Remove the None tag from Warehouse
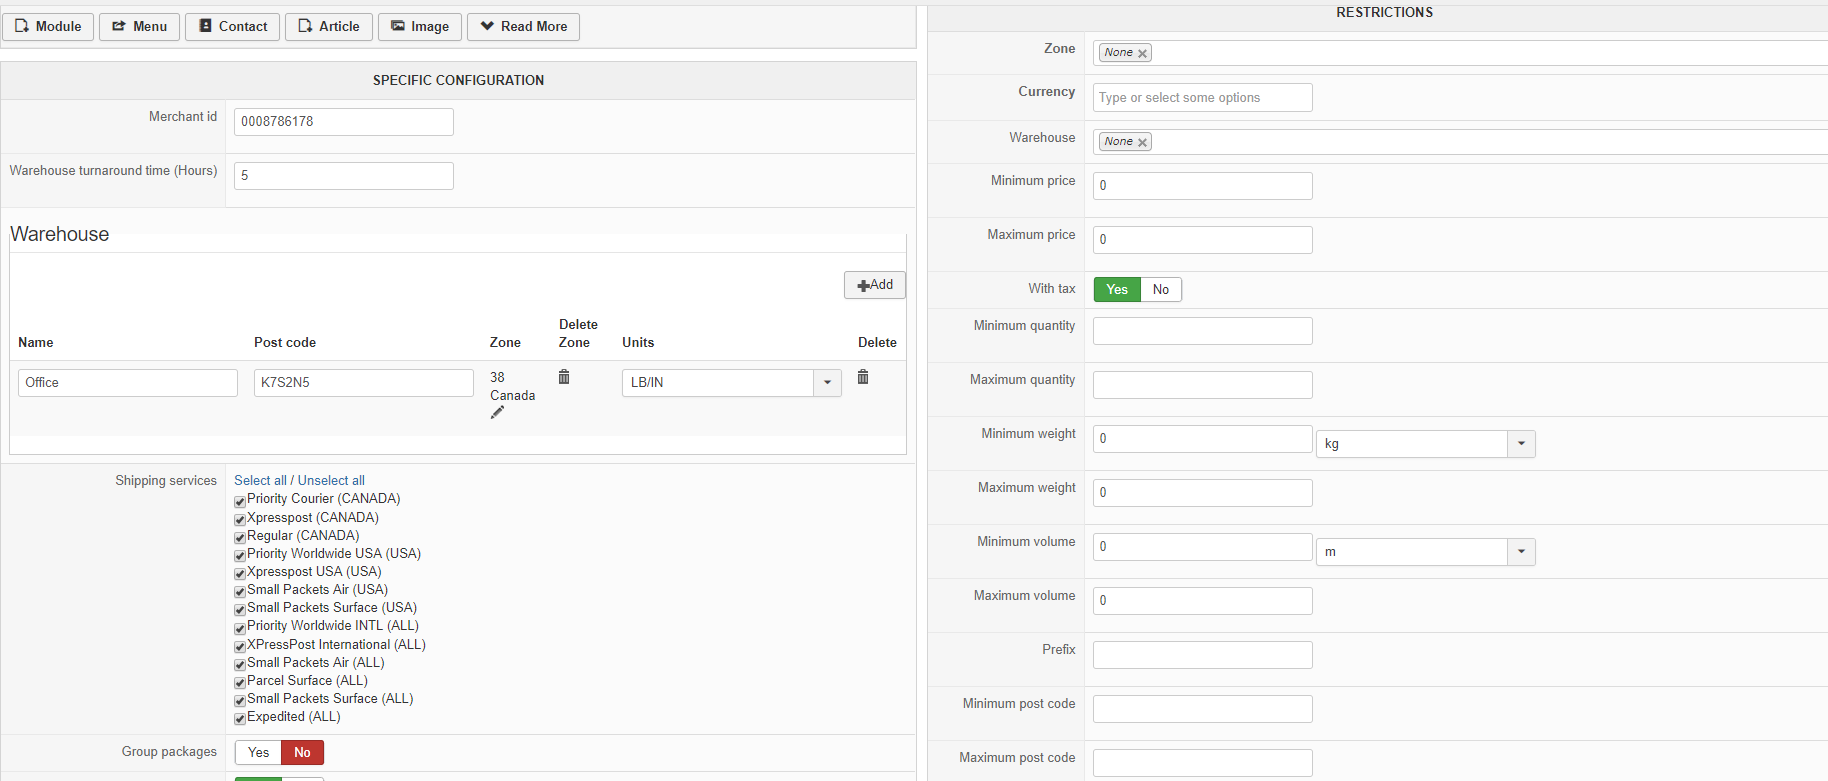The height and width of the screenshot is (781, 1828). click(1142, 142)
